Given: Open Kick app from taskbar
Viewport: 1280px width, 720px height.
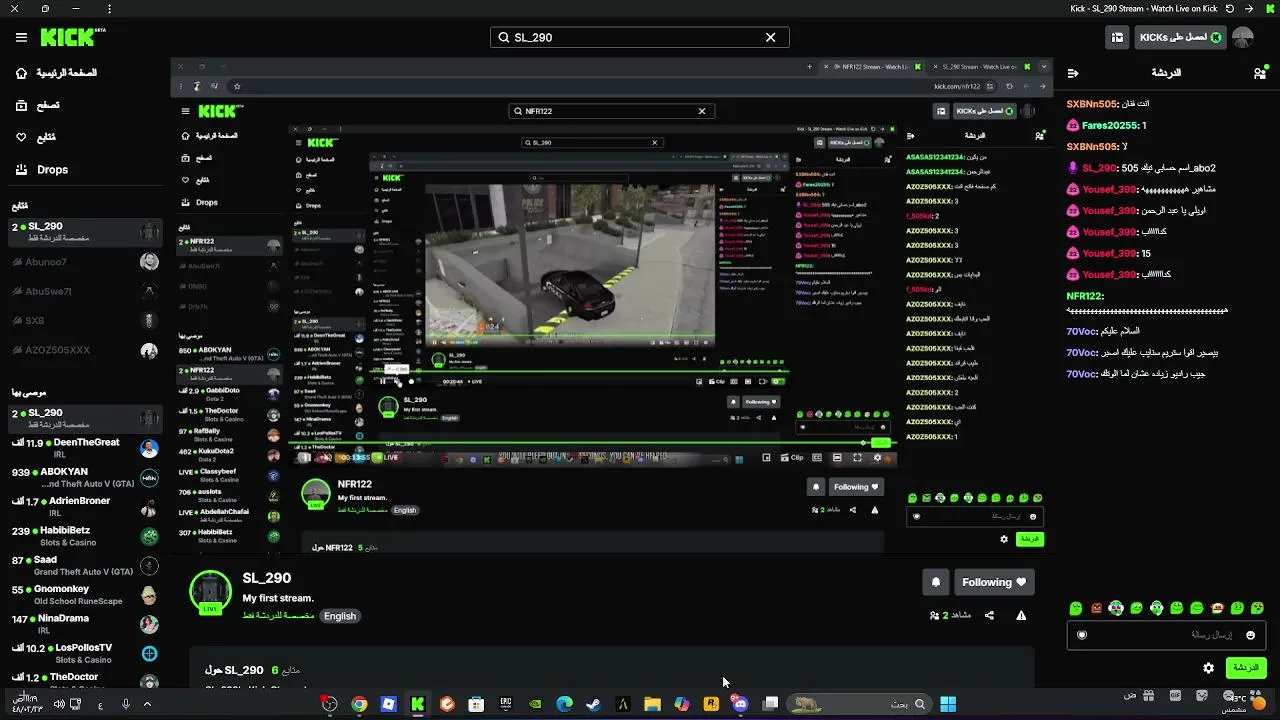Looking at the screenshot, I should pyautogui.click(x=418, y=704).
